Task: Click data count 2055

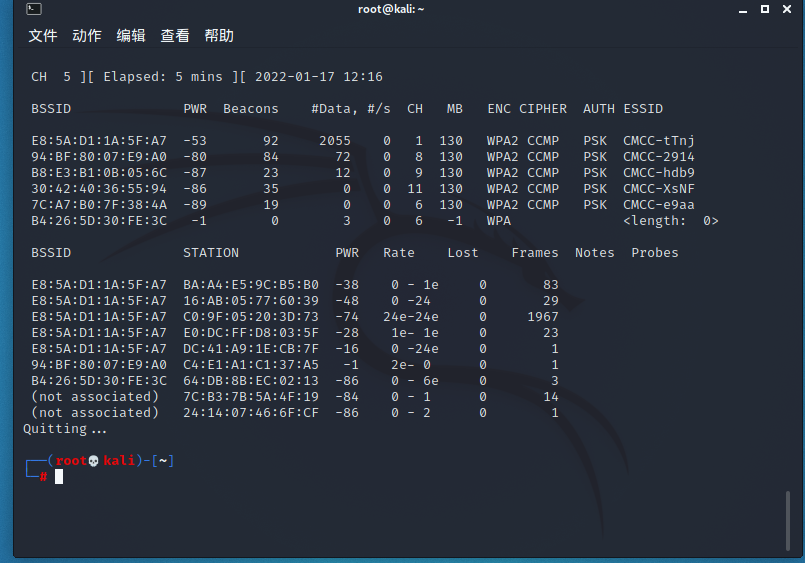Action: pos(335,141)
